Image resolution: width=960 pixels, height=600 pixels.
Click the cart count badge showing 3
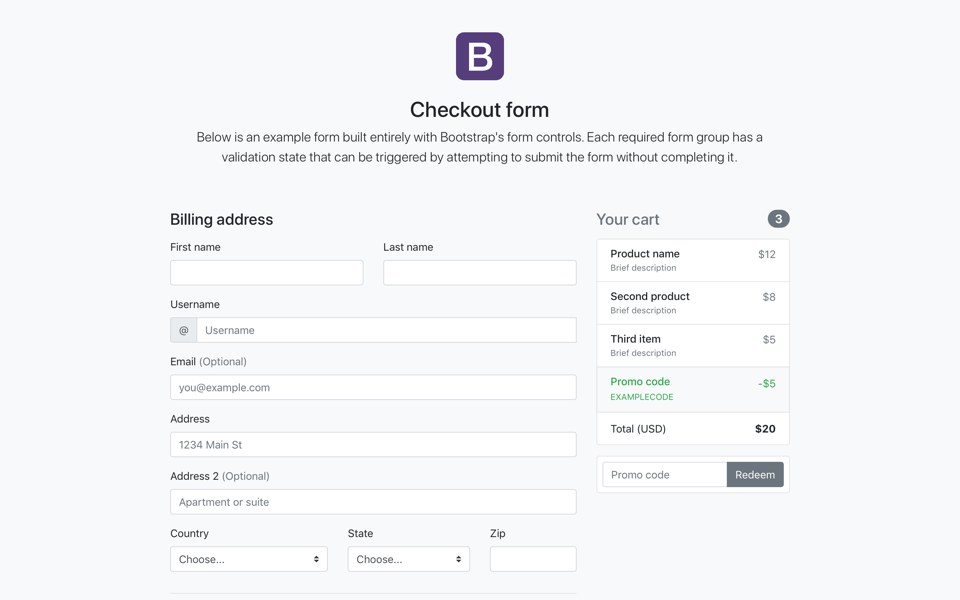(777, 218)
